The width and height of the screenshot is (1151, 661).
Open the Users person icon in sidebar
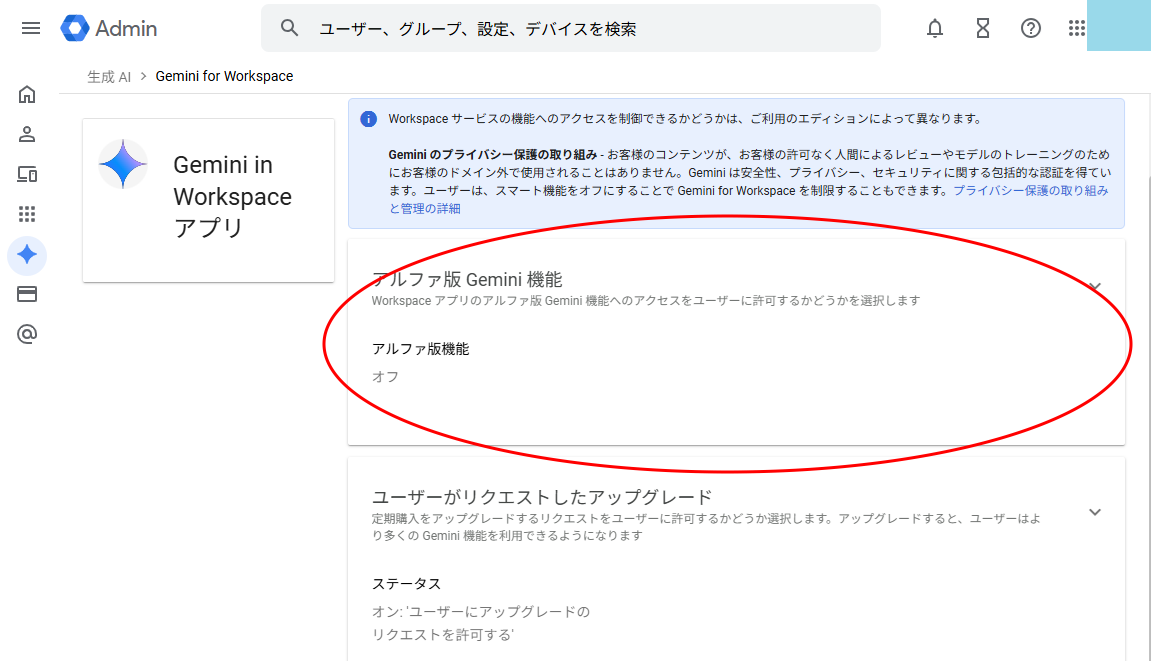tap(27, 134)
